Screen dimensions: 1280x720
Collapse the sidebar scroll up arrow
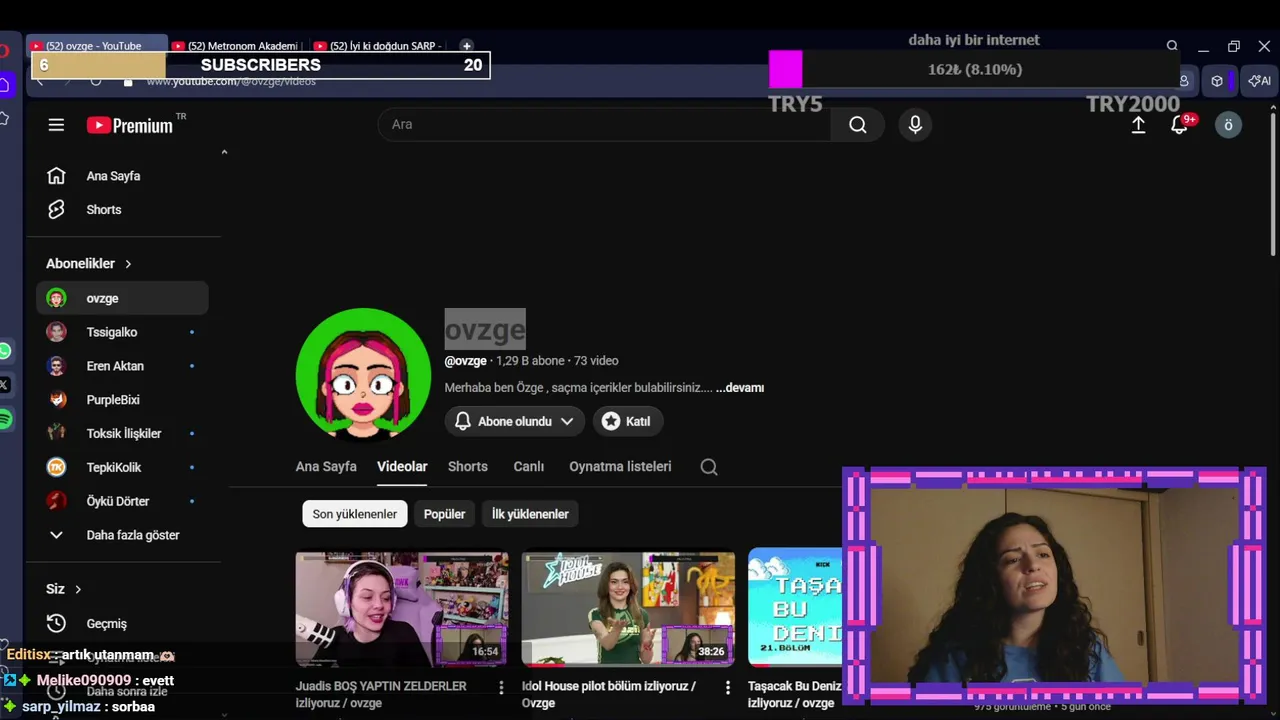pyautogui.click(x=224, y=152)
